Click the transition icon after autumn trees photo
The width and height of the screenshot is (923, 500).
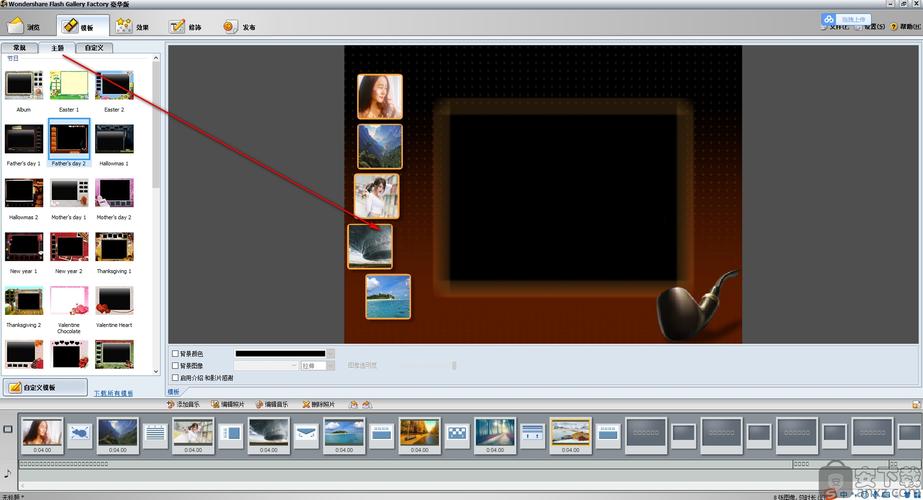pyautogui.click(x=457, y=435)
